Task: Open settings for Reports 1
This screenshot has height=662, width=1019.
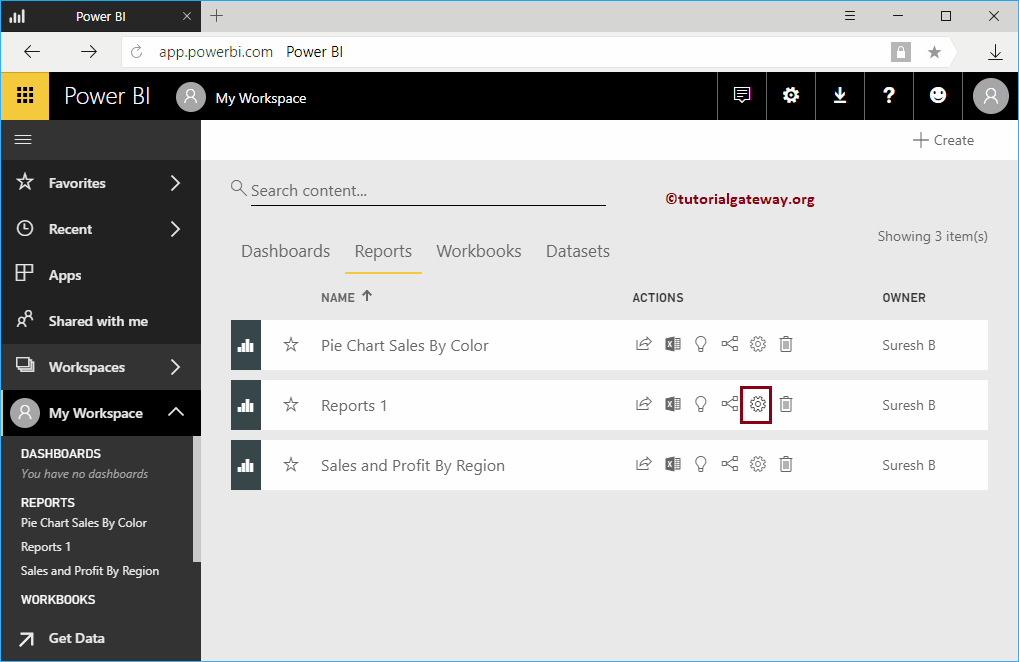Action: point(757,404)
